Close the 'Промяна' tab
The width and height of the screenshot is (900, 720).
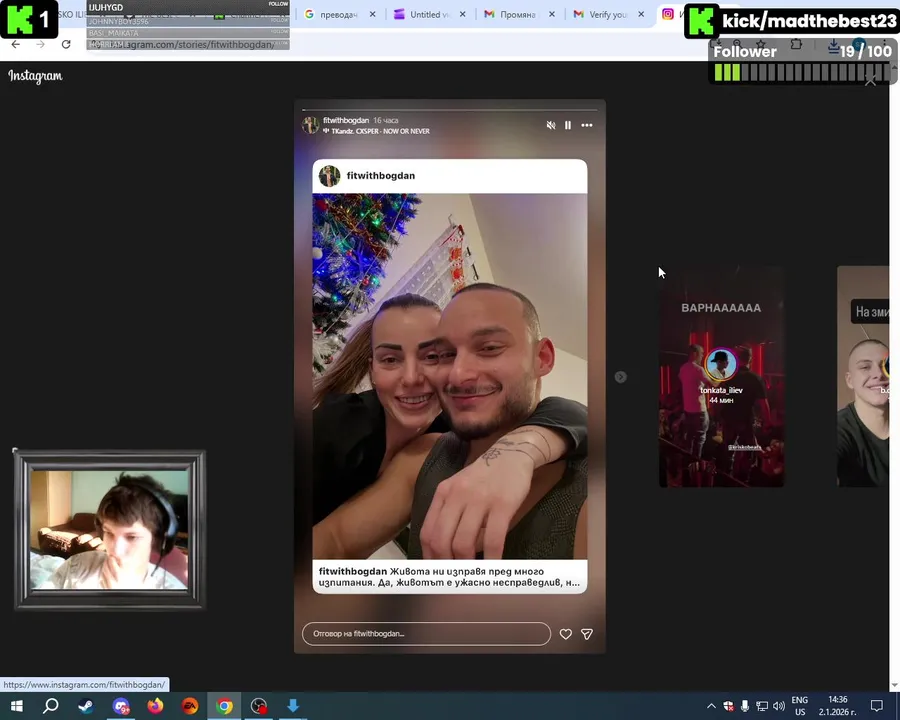pyautogui.click(x=552, y=14)
